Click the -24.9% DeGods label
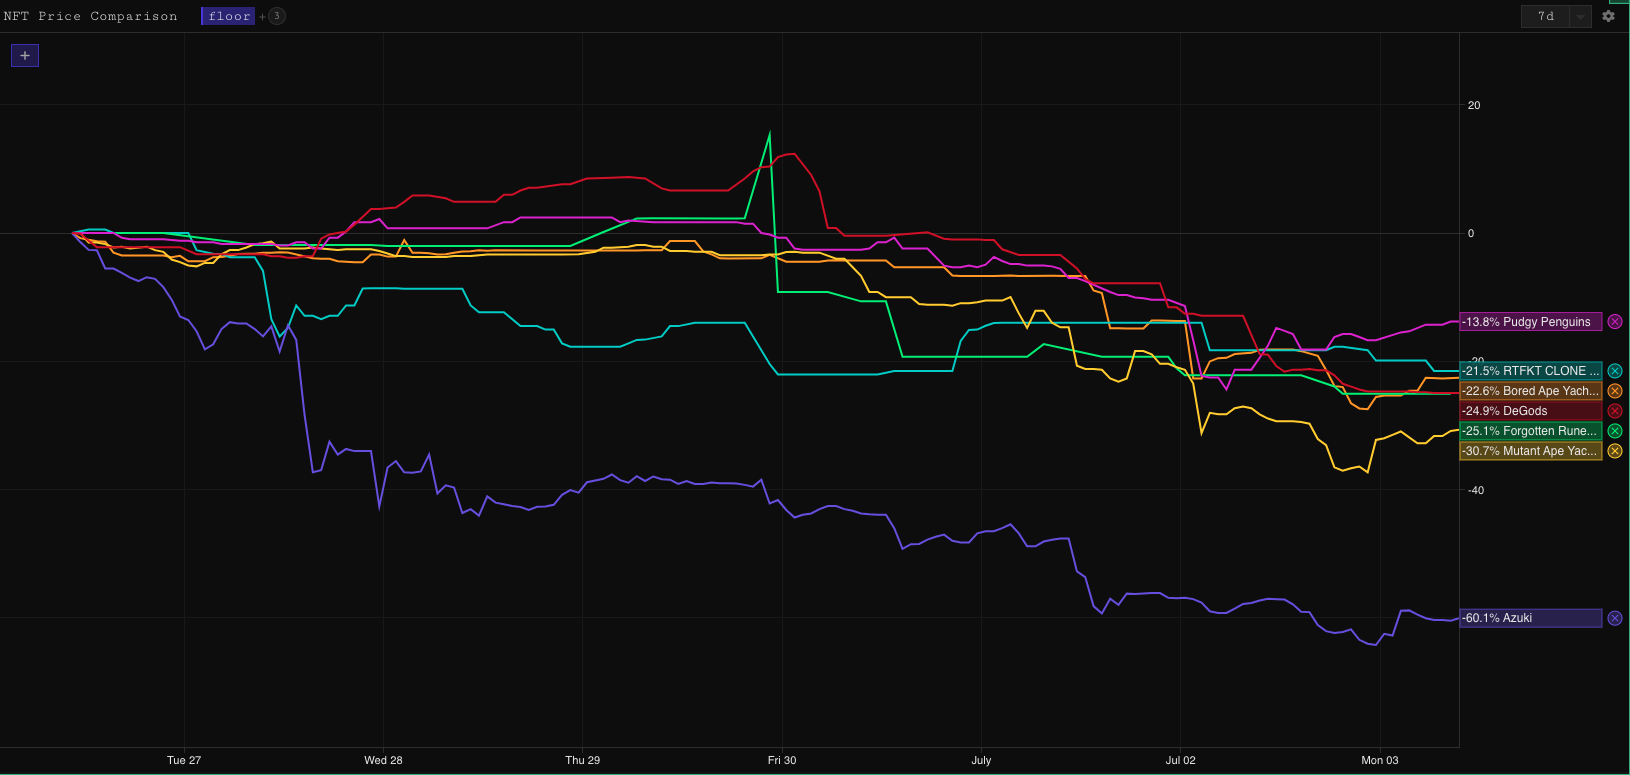 [x=1531, y=411]
